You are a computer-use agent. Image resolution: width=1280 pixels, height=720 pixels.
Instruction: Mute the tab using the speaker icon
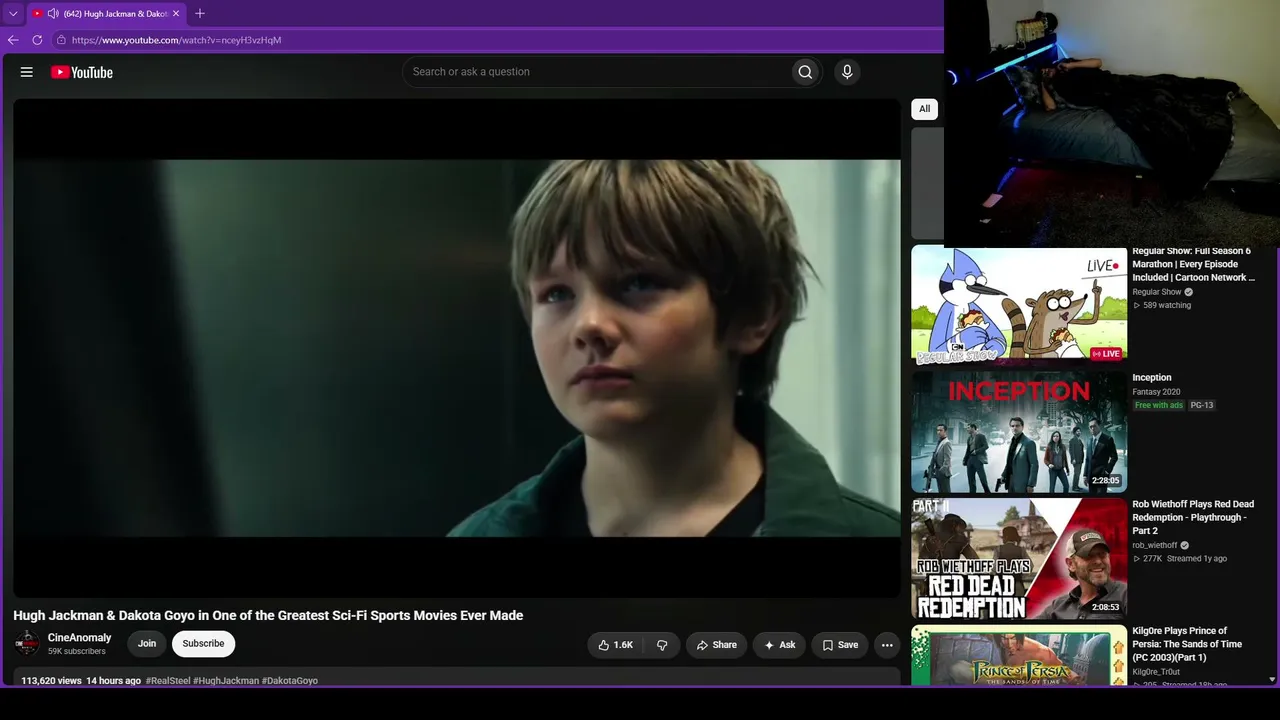tap(52, 14)
